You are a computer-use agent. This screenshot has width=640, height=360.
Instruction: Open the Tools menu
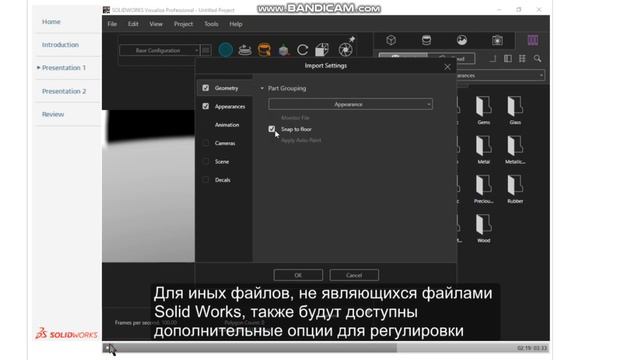211,24
